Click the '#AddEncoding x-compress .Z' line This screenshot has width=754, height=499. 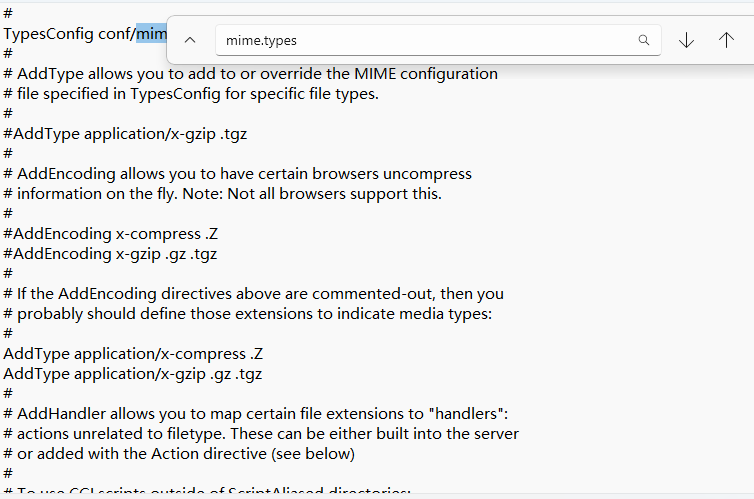[111, 234]
